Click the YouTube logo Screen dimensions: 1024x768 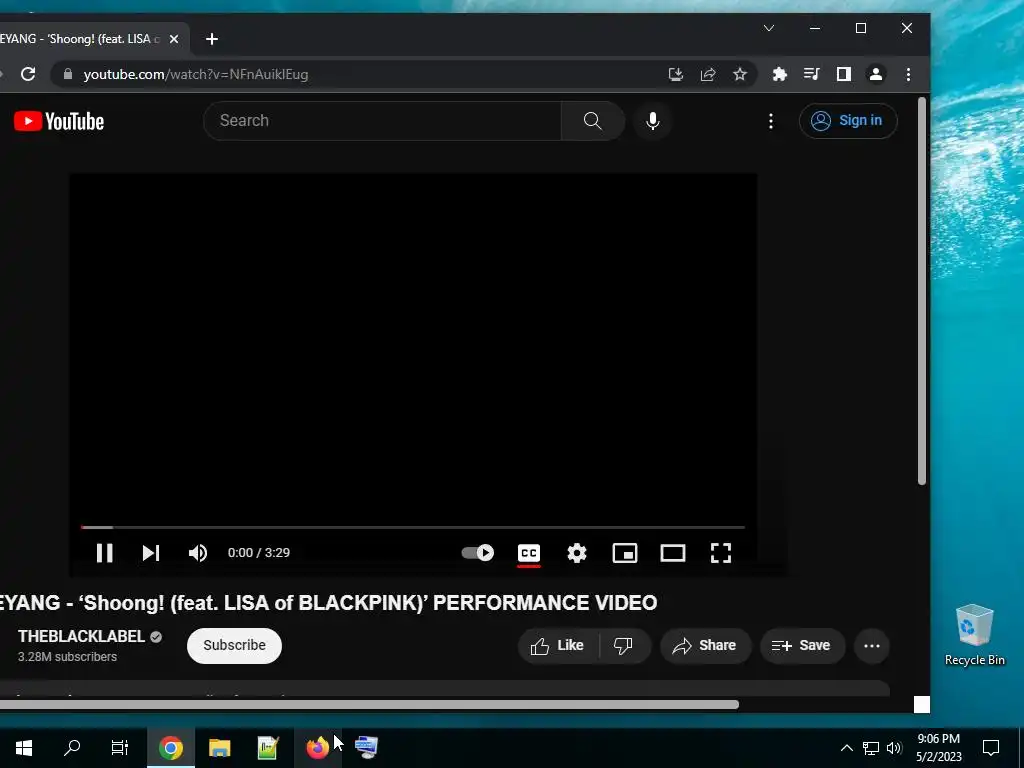coord(59,121)
